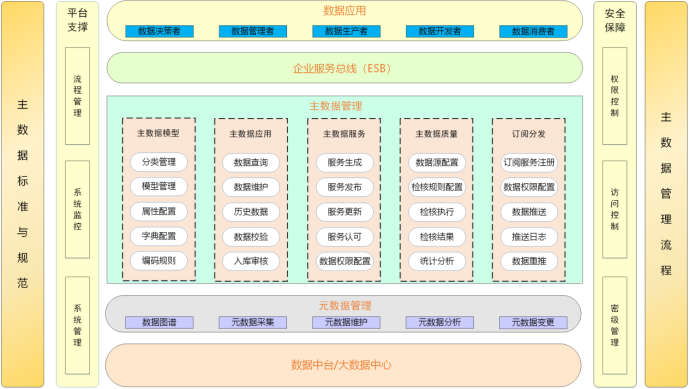The image size is (690, 389).
Task: Click the 主数据质量 heading
Action: click(x=437, y=133)
